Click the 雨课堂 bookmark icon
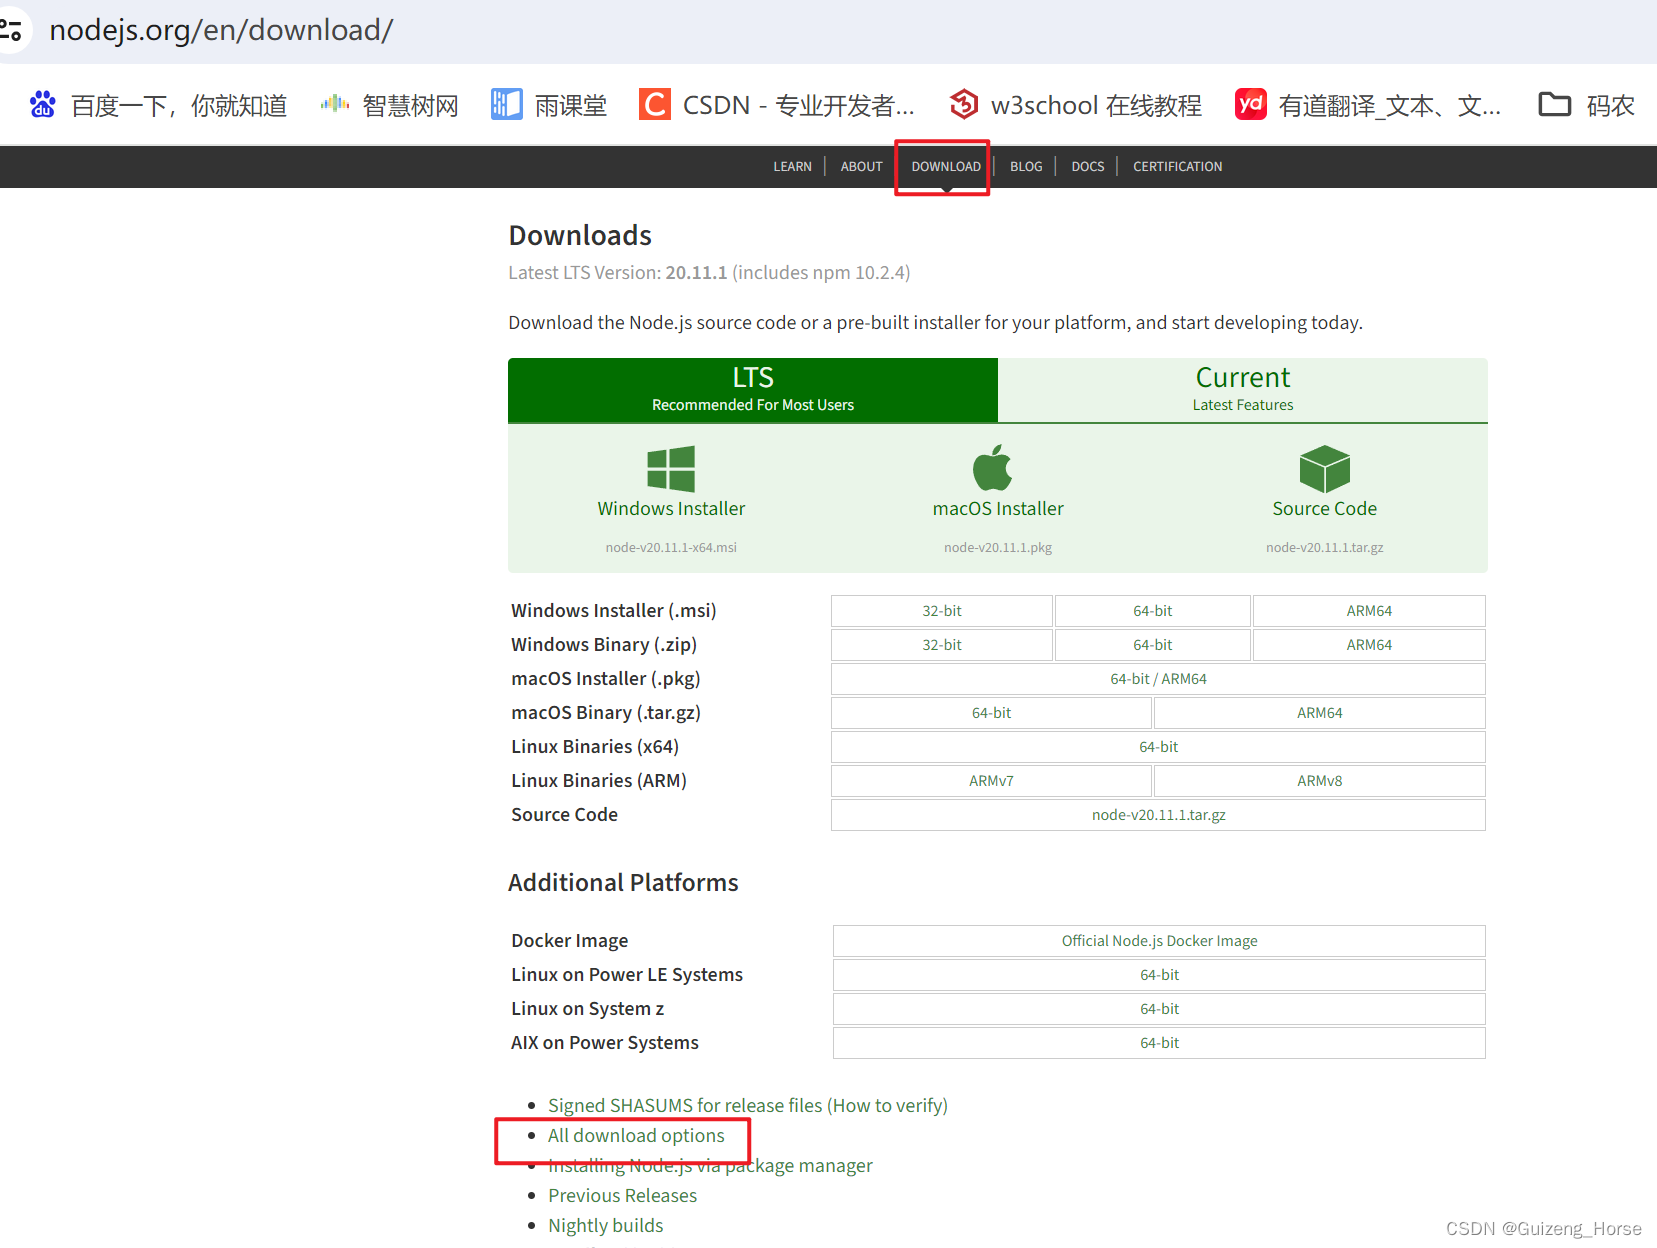The height and width of the screenshot is (1248, 1657). coord(507,104)
